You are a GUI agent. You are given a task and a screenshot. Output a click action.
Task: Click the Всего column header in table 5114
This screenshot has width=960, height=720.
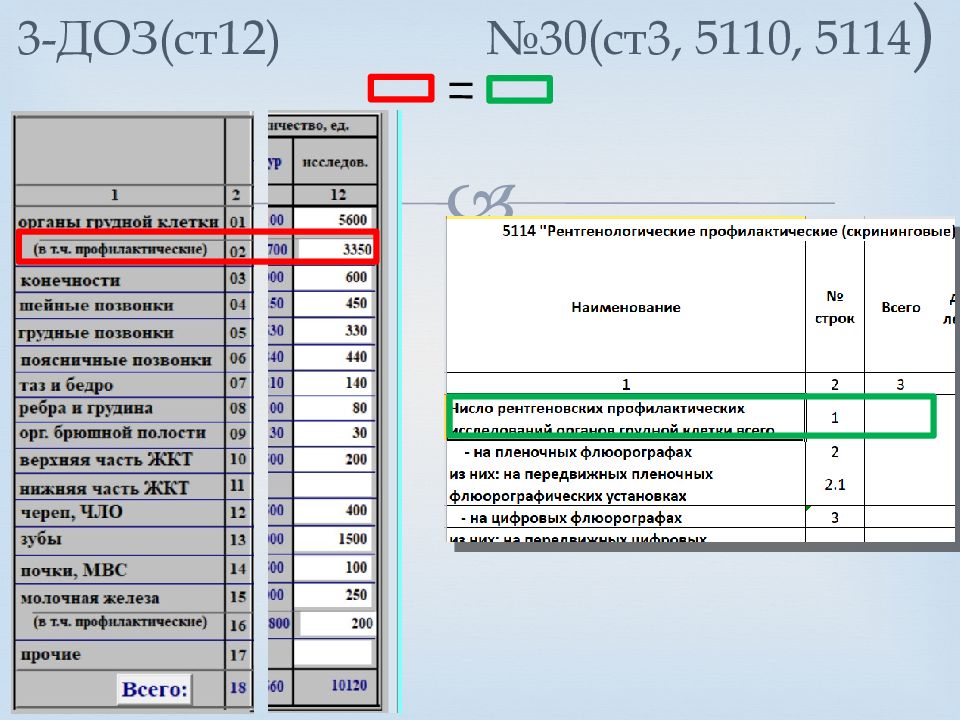[900, 307]
